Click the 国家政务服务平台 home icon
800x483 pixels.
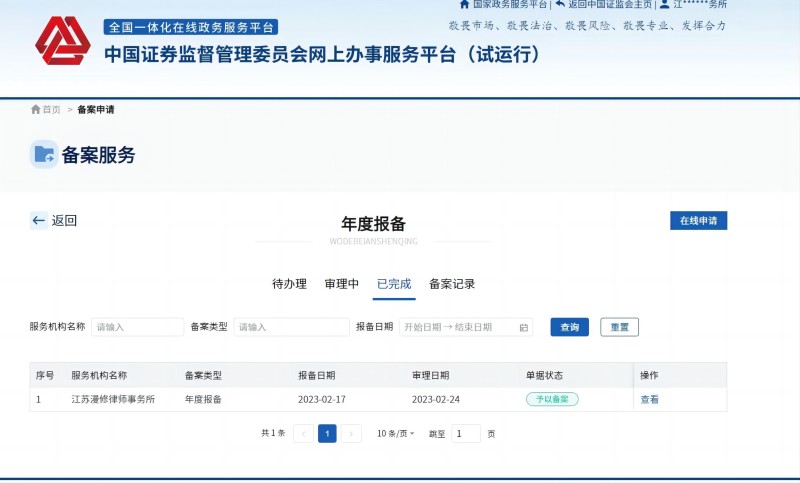click(x=464, y=5)
